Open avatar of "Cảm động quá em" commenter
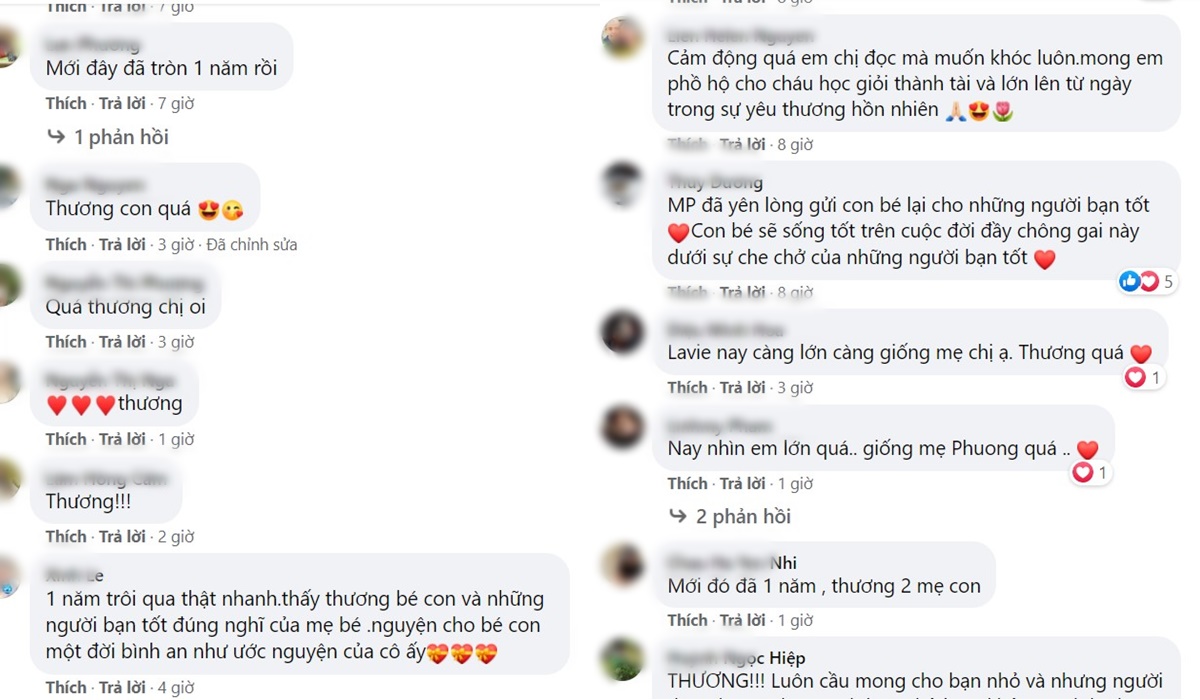Screen dimensions: 1200x700 point(622,39)
